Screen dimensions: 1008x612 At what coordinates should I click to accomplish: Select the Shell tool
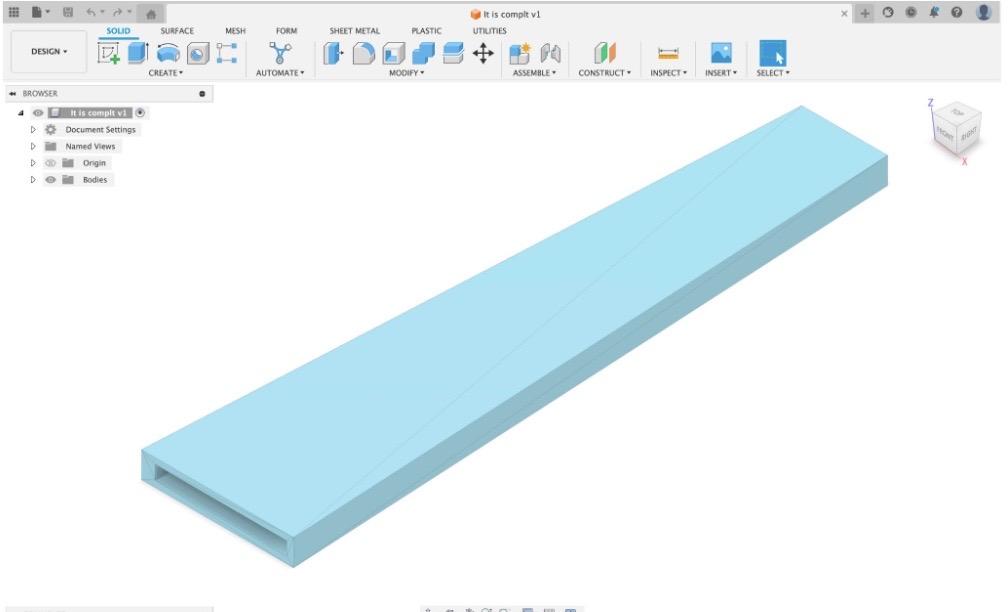[393, 53]
